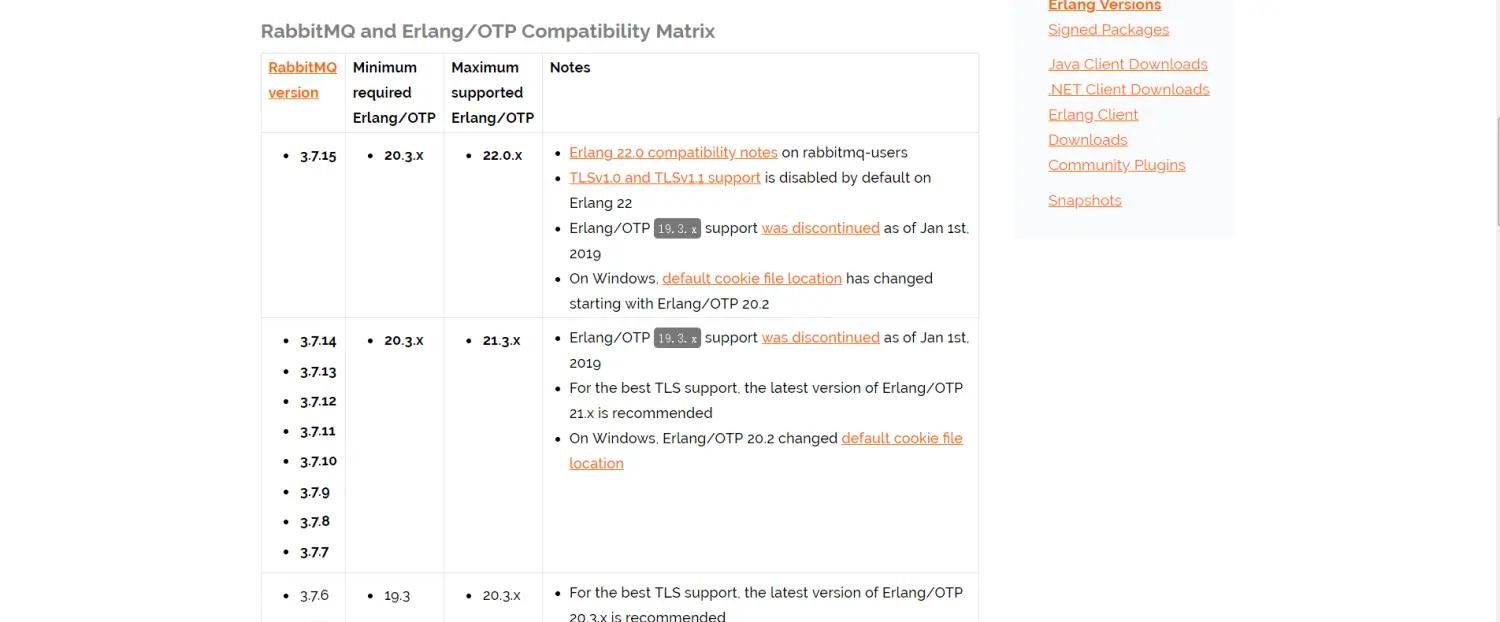
Task: Click the 3.7.15 version entry
Action: click(x=318, y=156)
